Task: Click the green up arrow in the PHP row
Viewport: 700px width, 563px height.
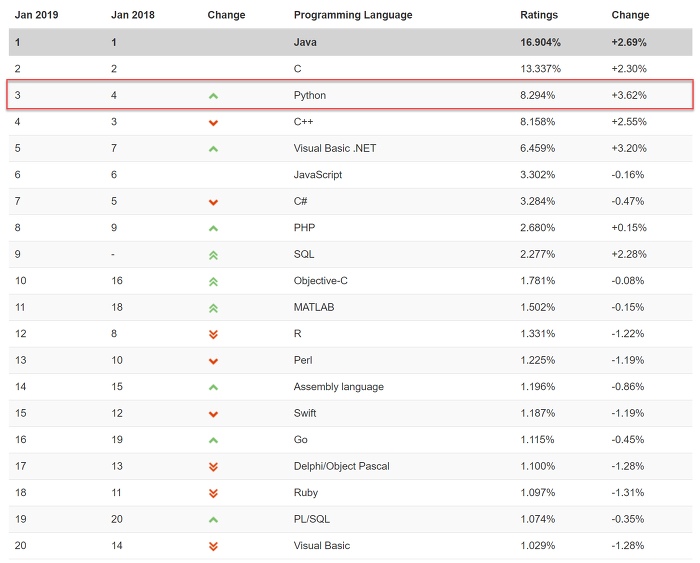Action: (x=213, y=229)
